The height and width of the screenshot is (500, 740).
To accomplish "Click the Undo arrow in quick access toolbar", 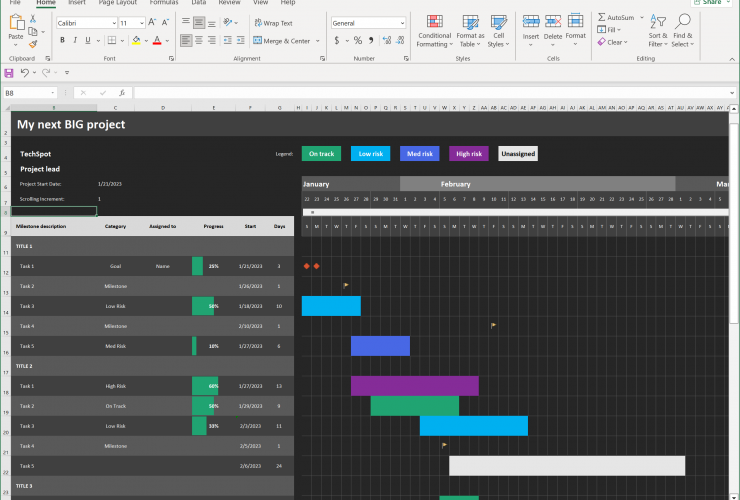I will 25,73.
